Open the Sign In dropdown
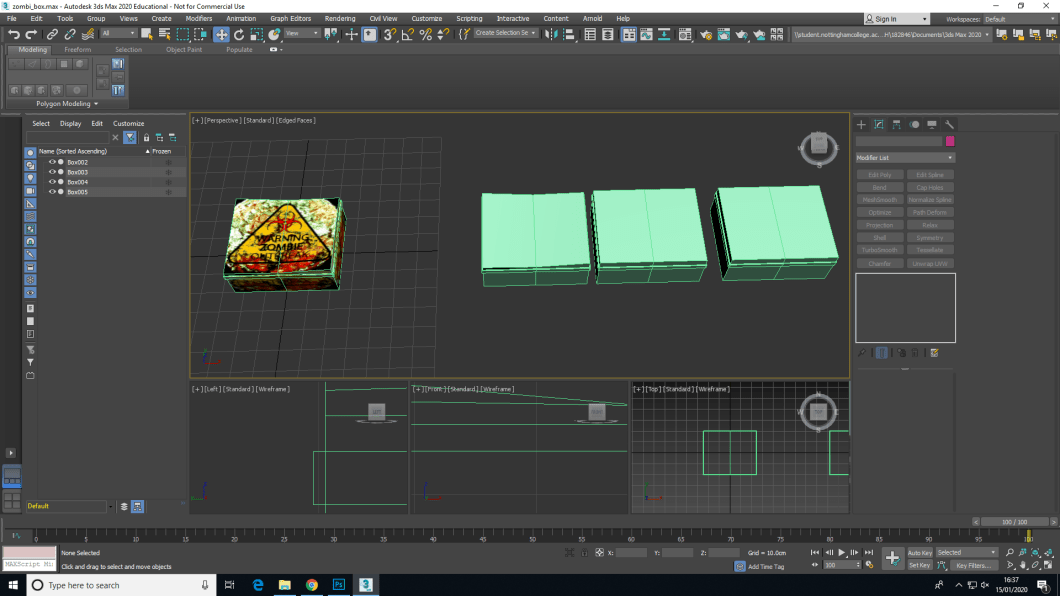 (896, 19)
